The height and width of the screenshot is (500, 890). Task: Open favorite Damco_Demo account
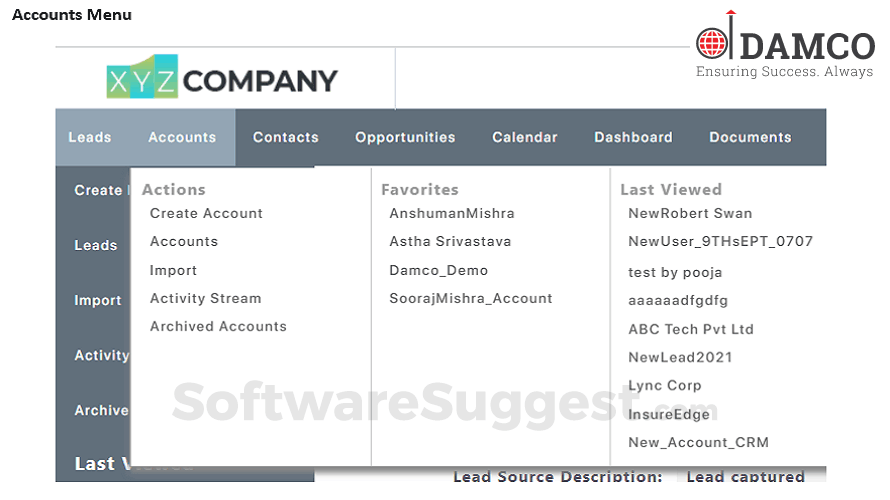click(x=439, y=271)
